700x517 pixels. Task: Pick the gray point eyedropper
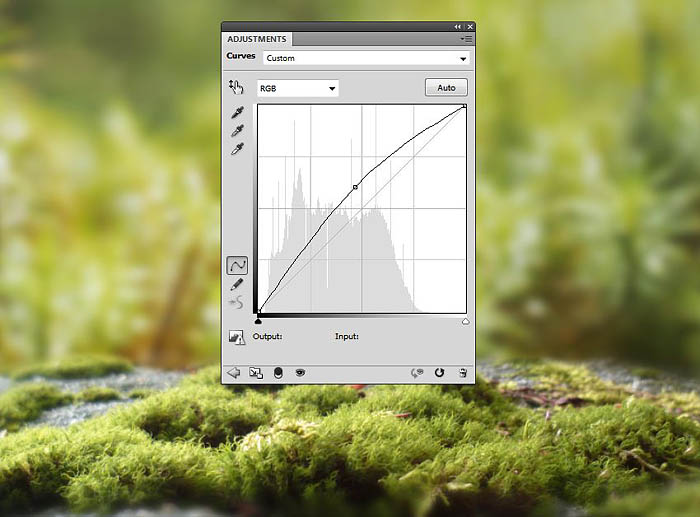(x=237, y=131)
